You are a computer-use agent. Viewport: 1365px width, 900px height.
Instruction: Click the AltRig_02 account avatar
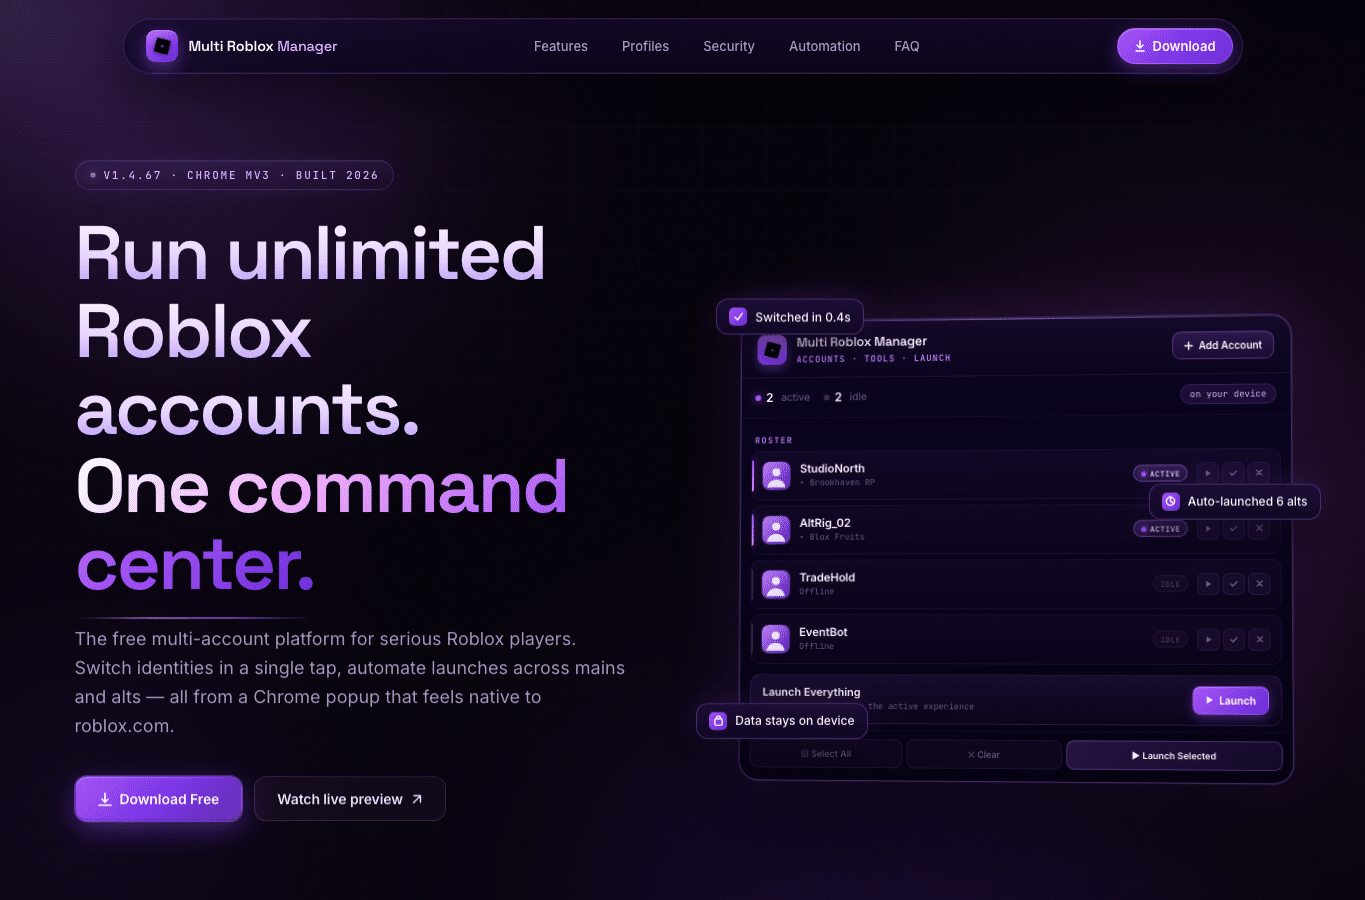pos(776,530)
